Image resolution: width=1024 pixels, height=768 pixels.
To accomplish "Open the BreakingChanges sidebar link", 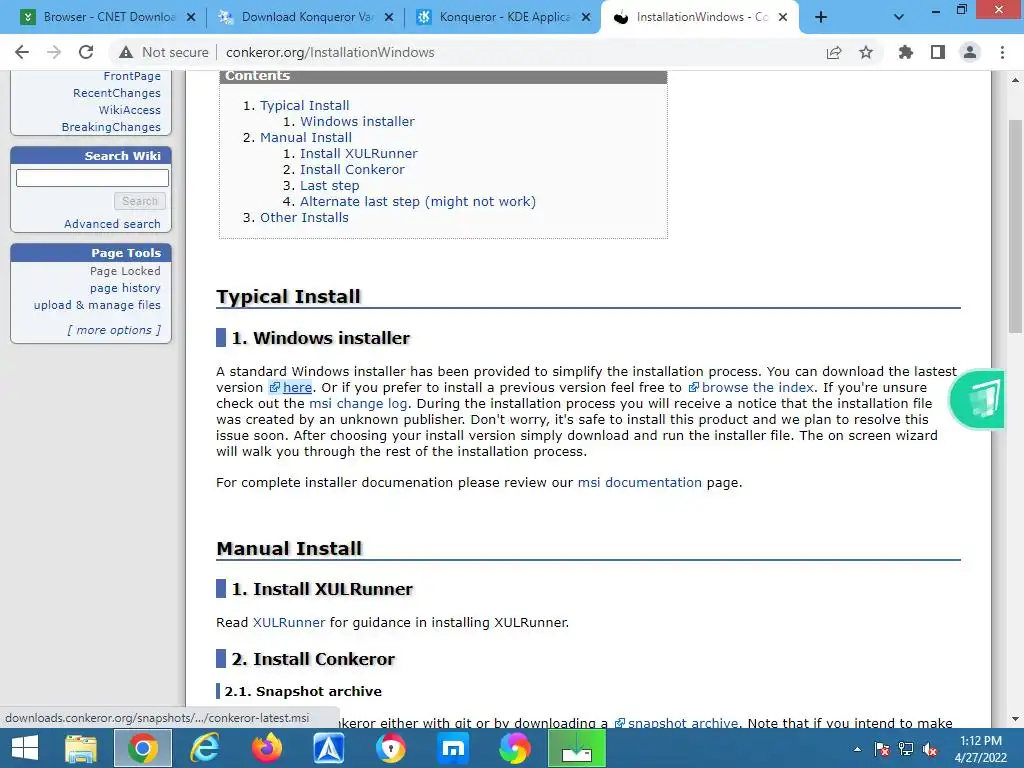I will point(111,127).
